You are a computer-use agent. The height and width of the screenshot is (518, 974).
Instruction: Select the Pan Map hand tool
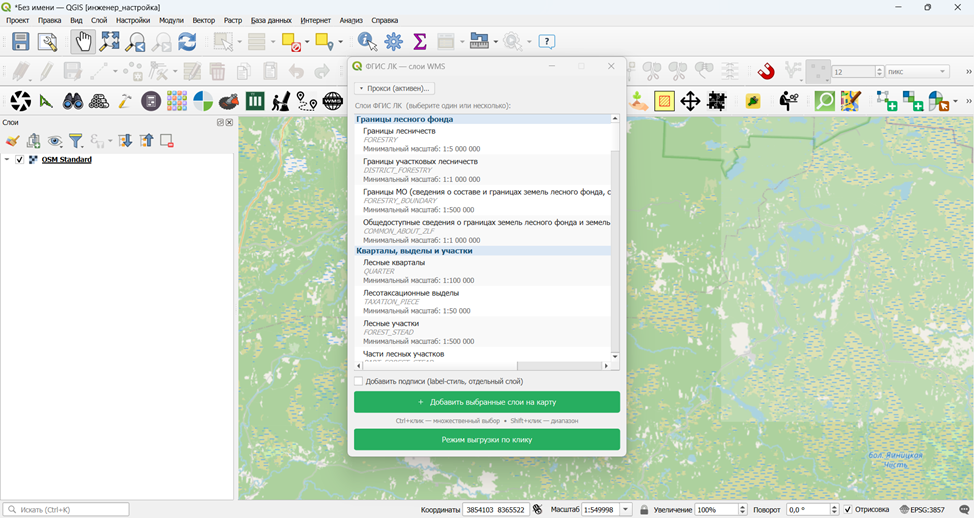click(83, 42)
